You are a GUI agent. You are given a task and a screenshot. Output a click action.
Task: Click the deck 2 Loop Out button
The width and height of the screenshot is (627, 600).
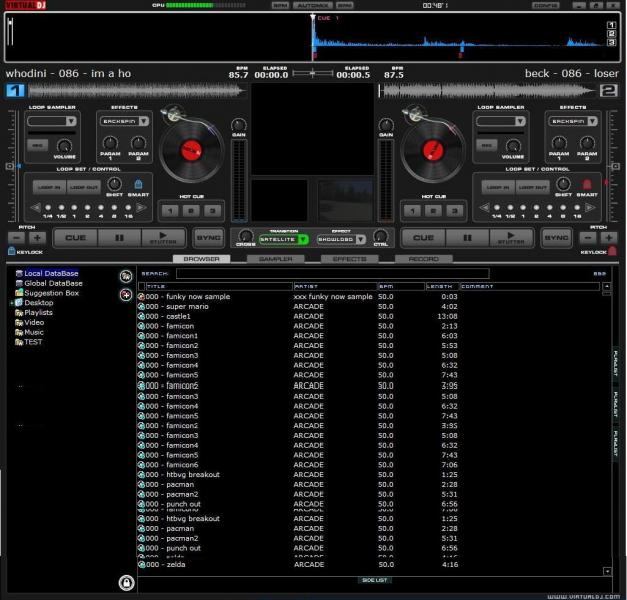[x=532, y=187]
